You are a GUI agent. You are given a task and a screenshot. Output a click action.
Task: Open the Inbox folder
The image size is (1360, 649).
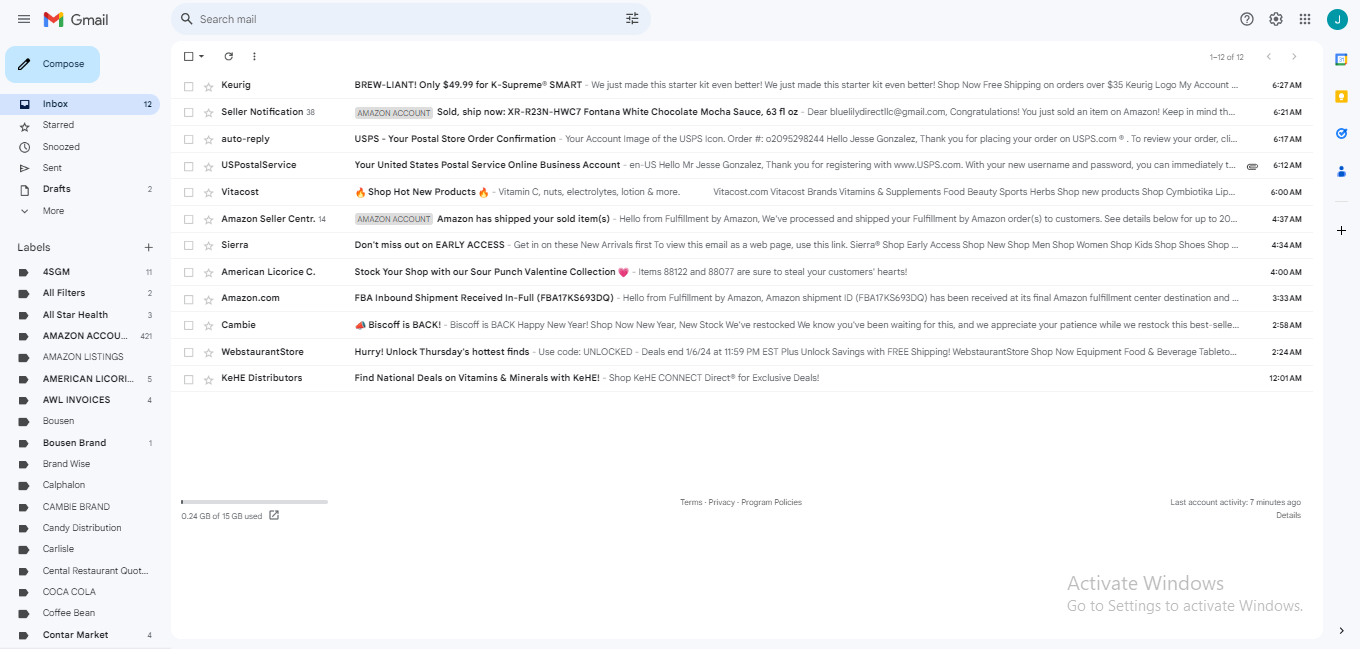pos(80,104)
